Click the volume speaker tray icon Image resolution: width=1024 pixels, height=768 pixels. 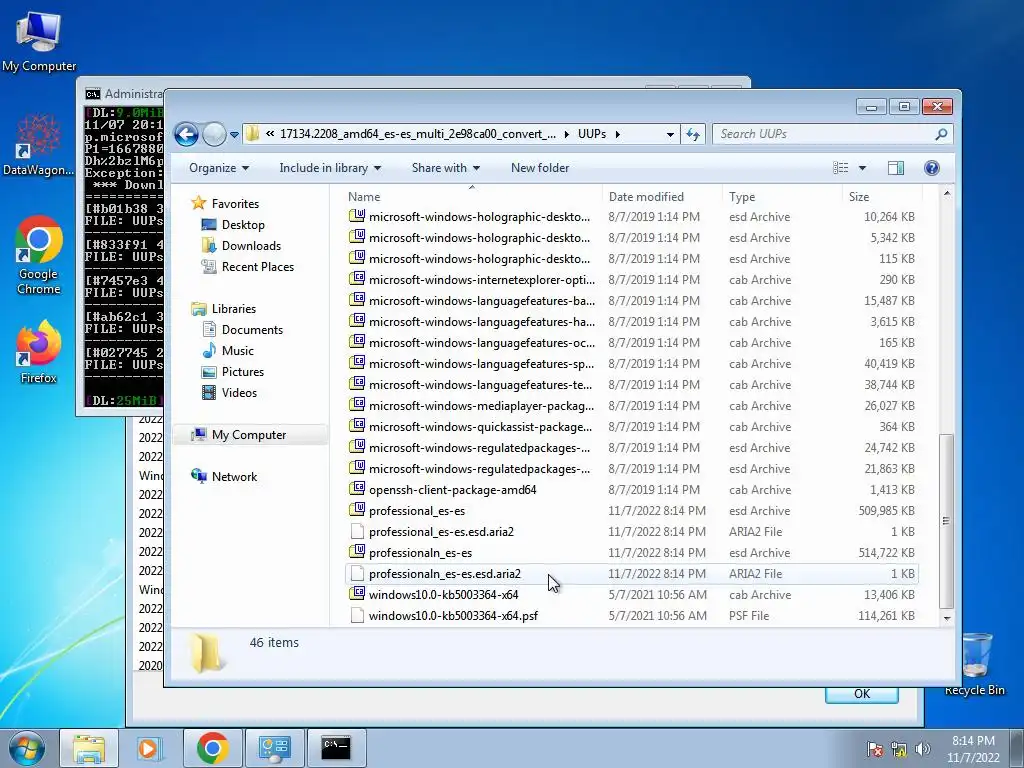922,749
